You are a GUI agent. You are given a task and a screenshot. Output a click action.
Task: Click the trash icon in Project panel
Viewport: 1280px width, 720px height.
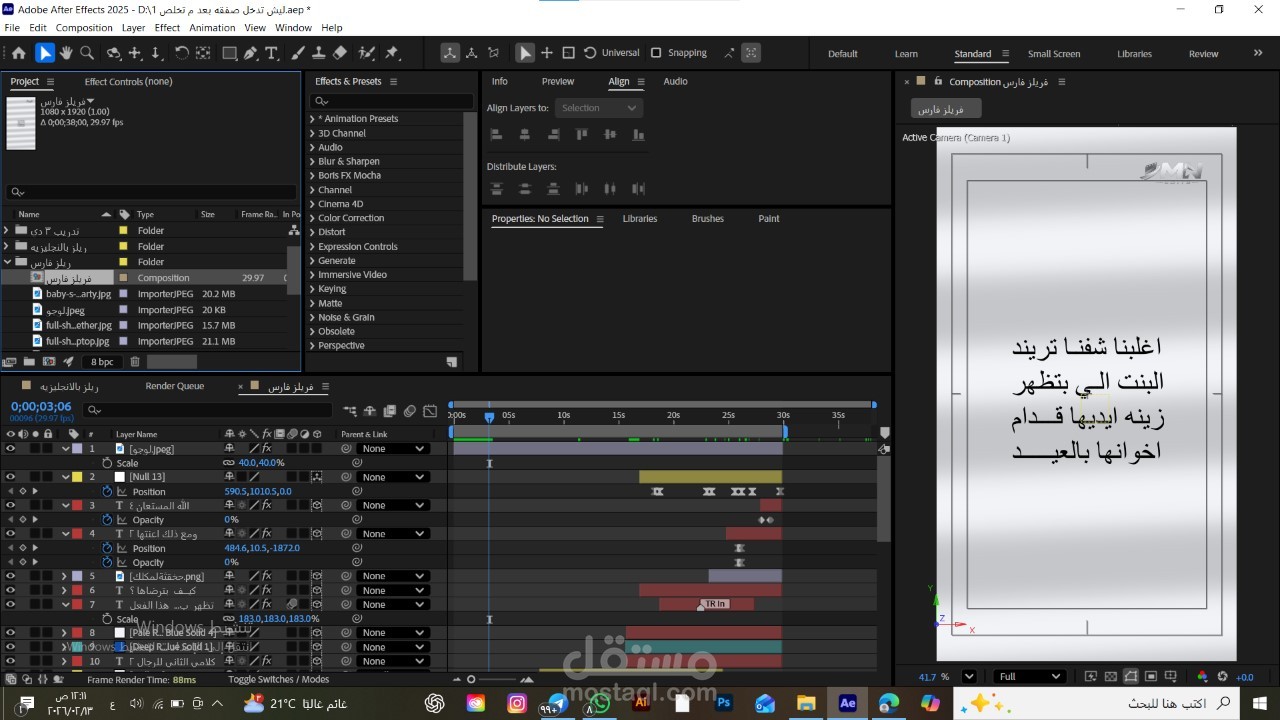136,362
